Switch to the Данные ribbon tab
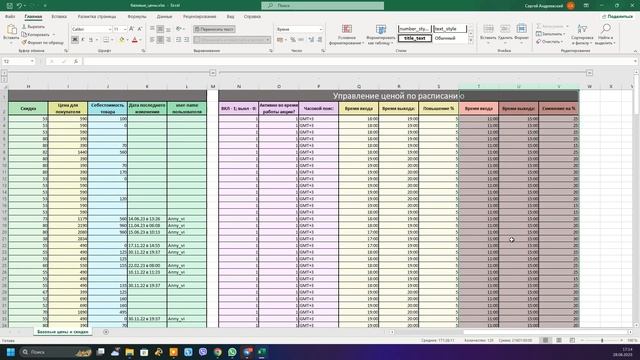Image resolution: width=640 pixels, height=360 pixels. (x=164, y=17)
